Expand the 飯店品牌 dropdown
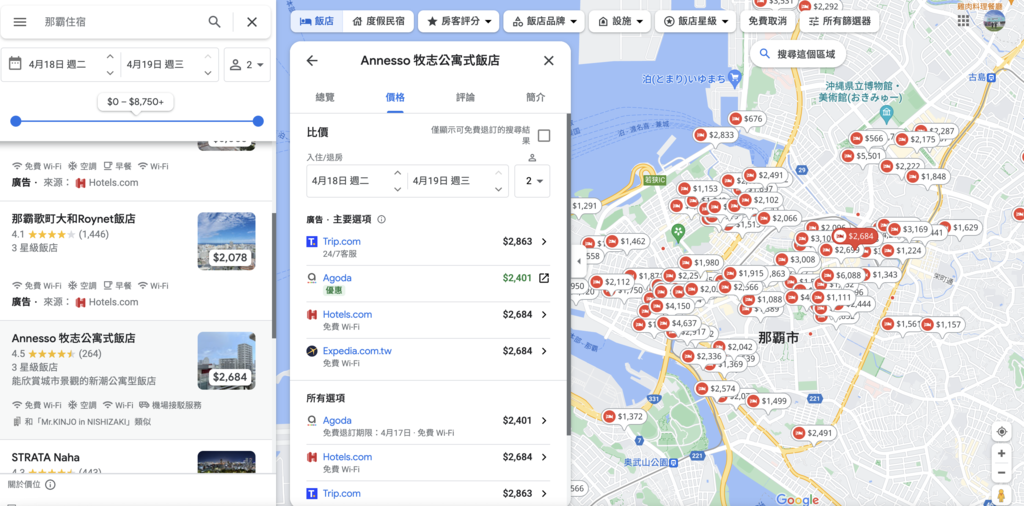The image size is (1024, 506). 543,21
